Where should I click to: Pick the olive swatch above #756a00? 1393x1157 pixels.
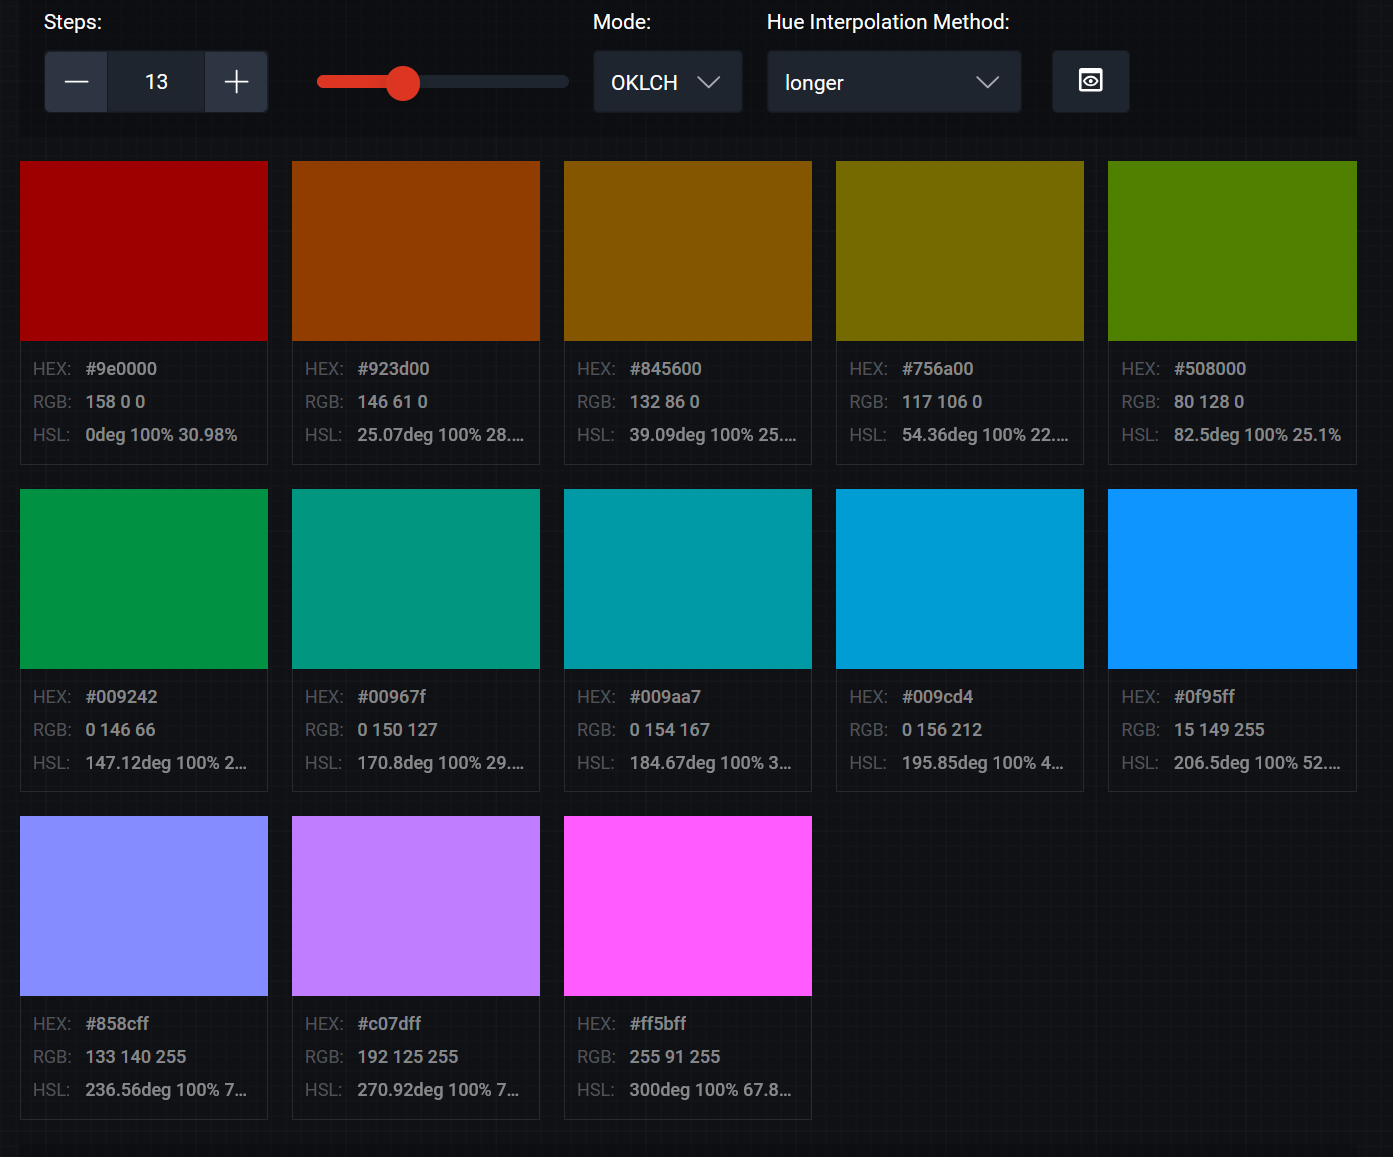point(960,251)
